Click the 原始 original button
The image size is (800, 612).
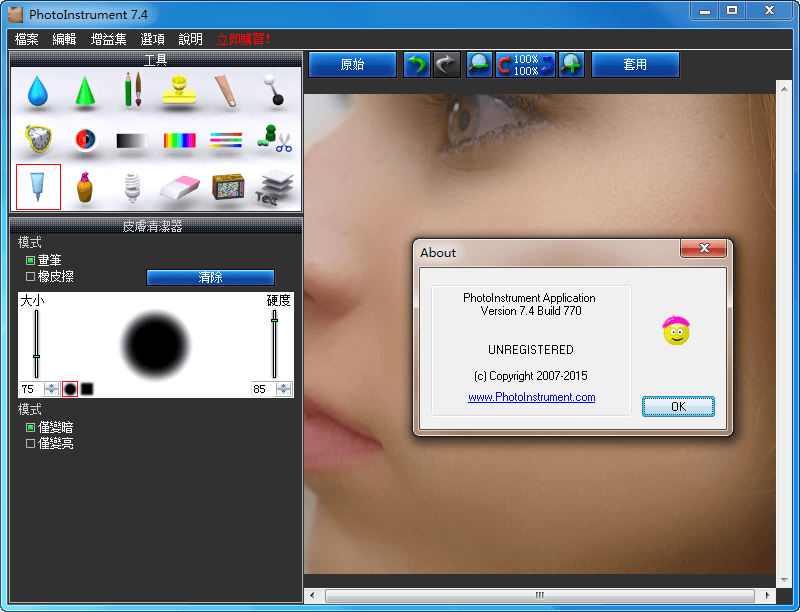(353, 65)
